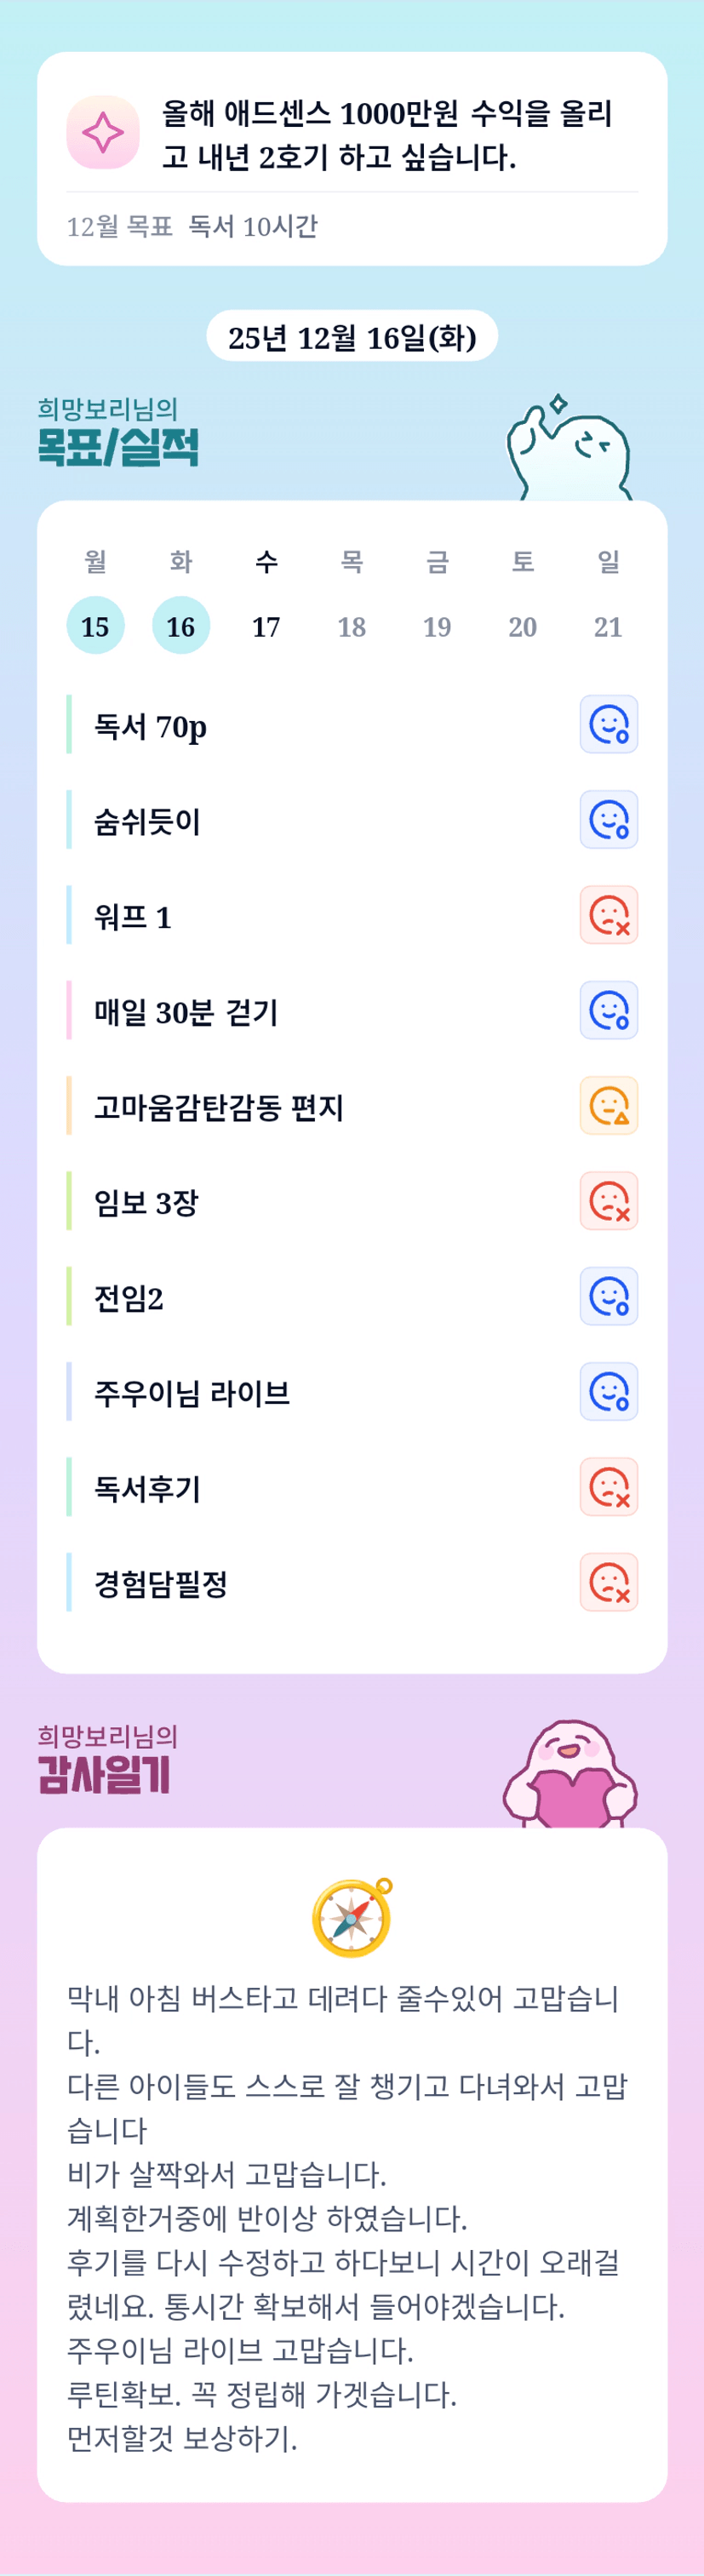Click red sad face for 임보 3장

[x=608, y=1201]
